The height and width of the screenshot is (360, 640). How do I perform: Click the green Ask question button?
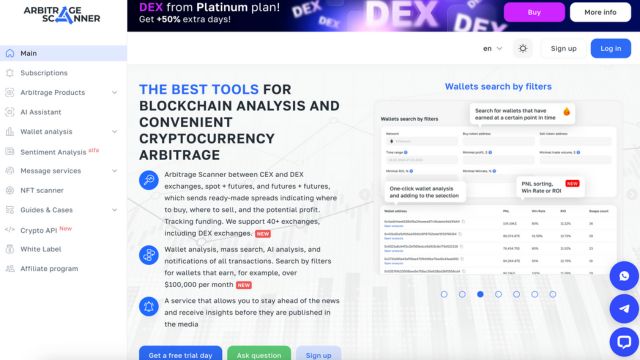[259, 354]
